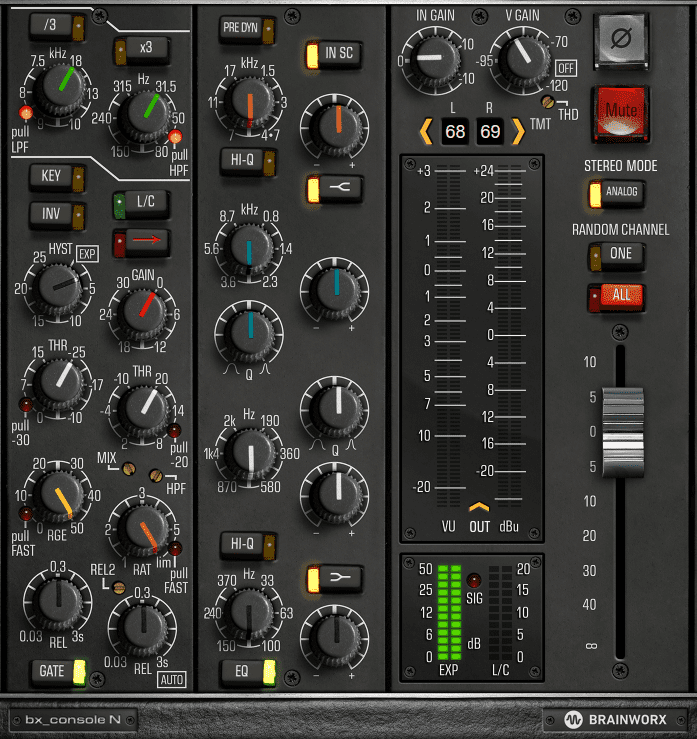Disable the EQ section switch
697x739 pixels.
(248, 671)
